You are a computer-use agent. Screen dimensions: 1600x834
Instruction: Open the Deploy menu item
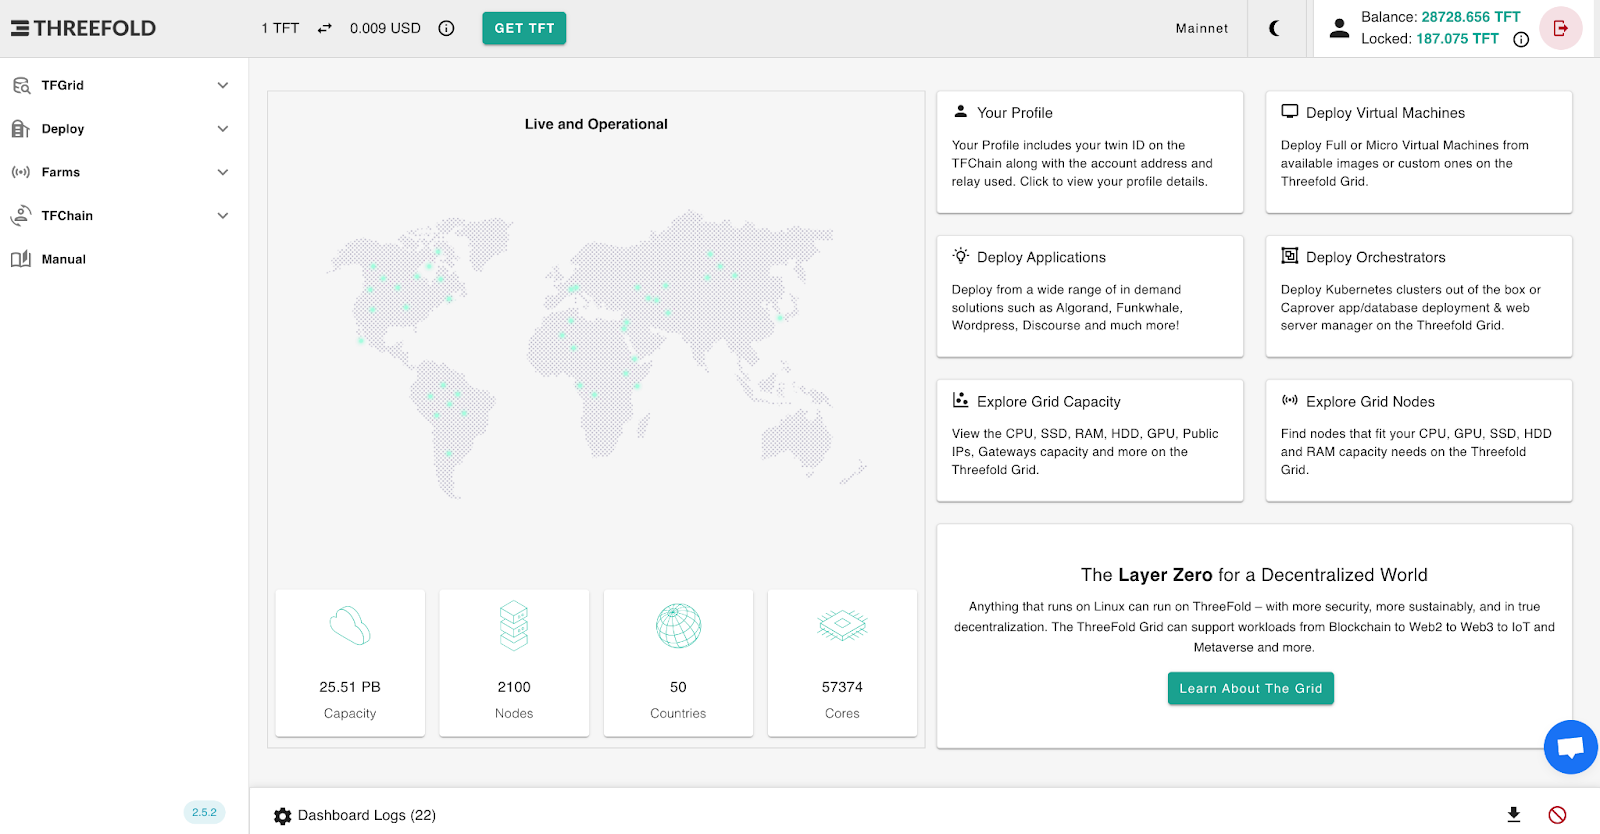click(124, 128)
